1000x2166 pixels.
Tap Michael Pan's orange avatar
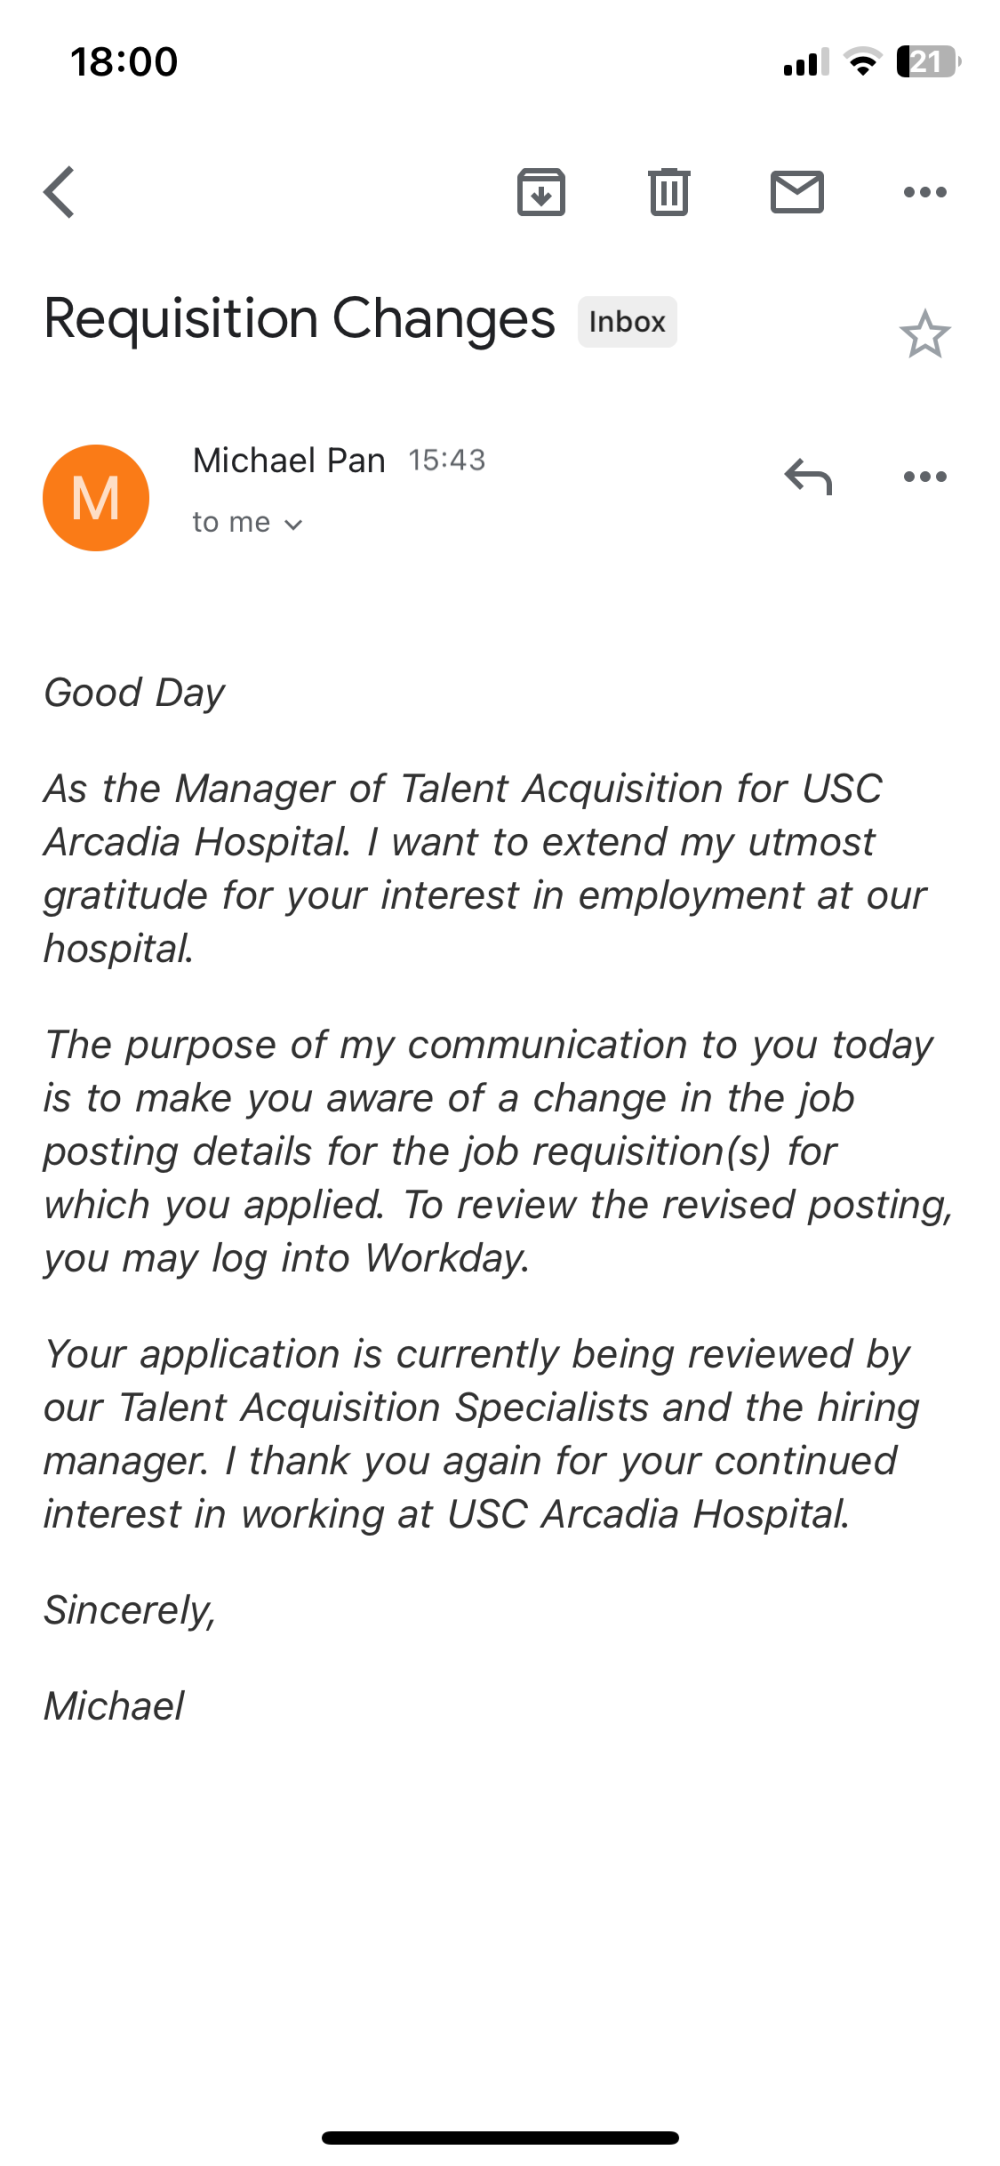click(x=96, y=498)
